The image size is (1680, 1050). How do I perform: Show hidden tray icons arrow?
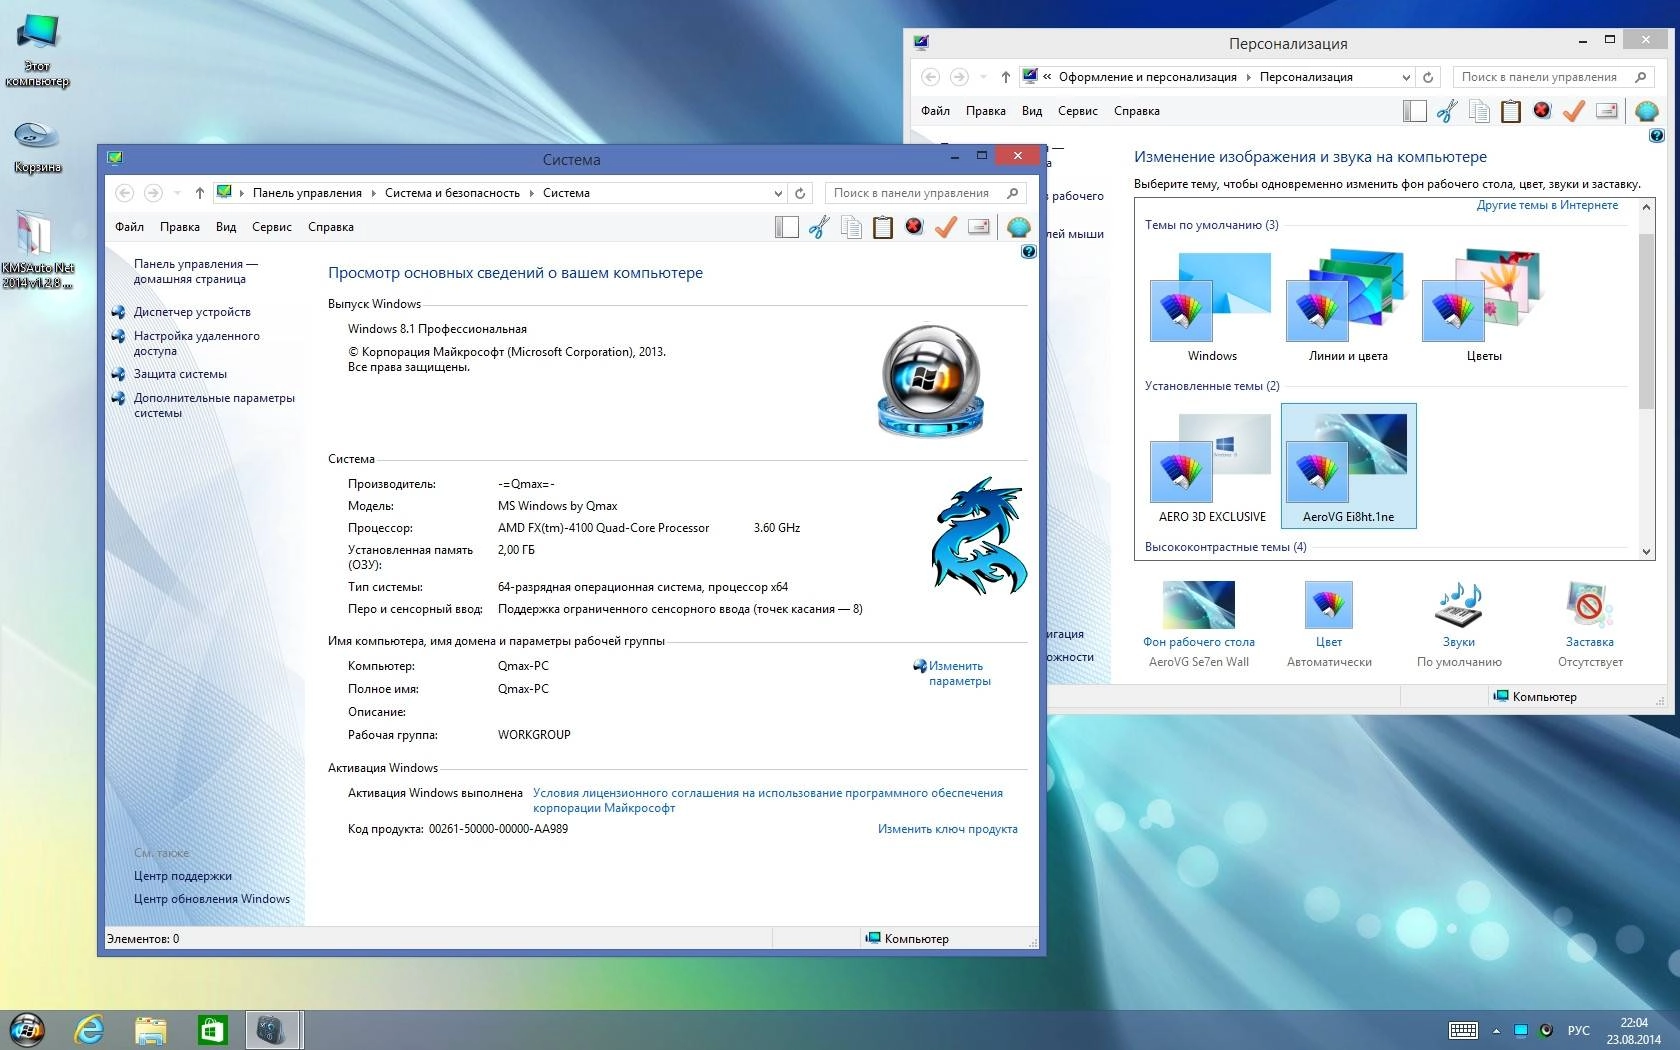pyautogui.click(x=1496, y=1031)
